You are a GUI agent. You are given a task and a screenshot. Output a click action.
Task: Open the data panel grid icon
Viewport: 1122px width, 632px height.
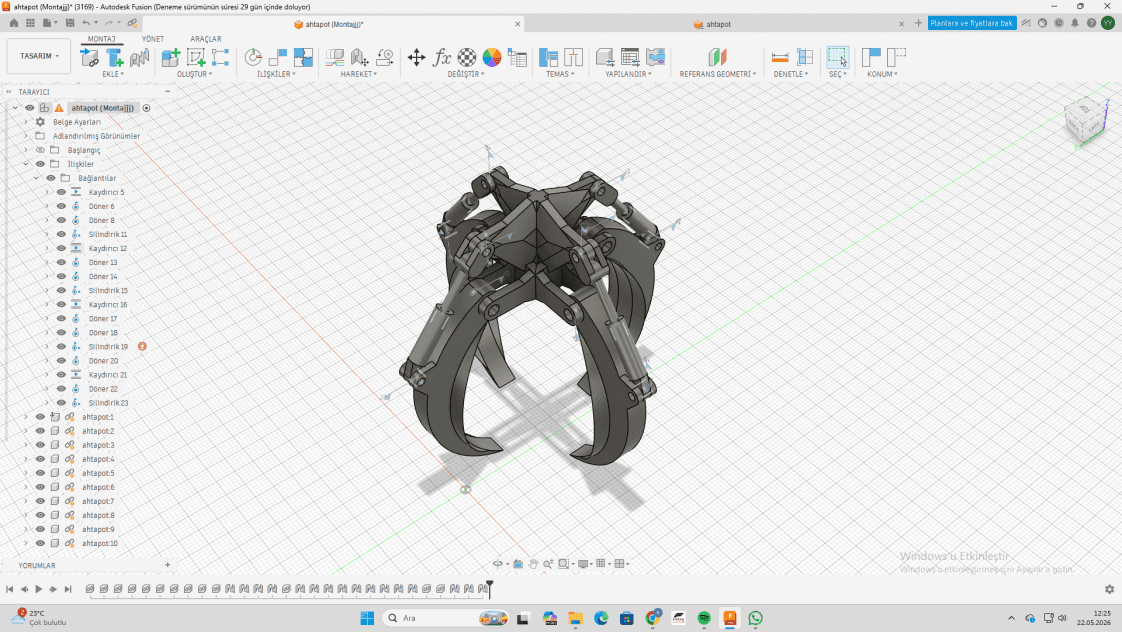click(30, 24)
